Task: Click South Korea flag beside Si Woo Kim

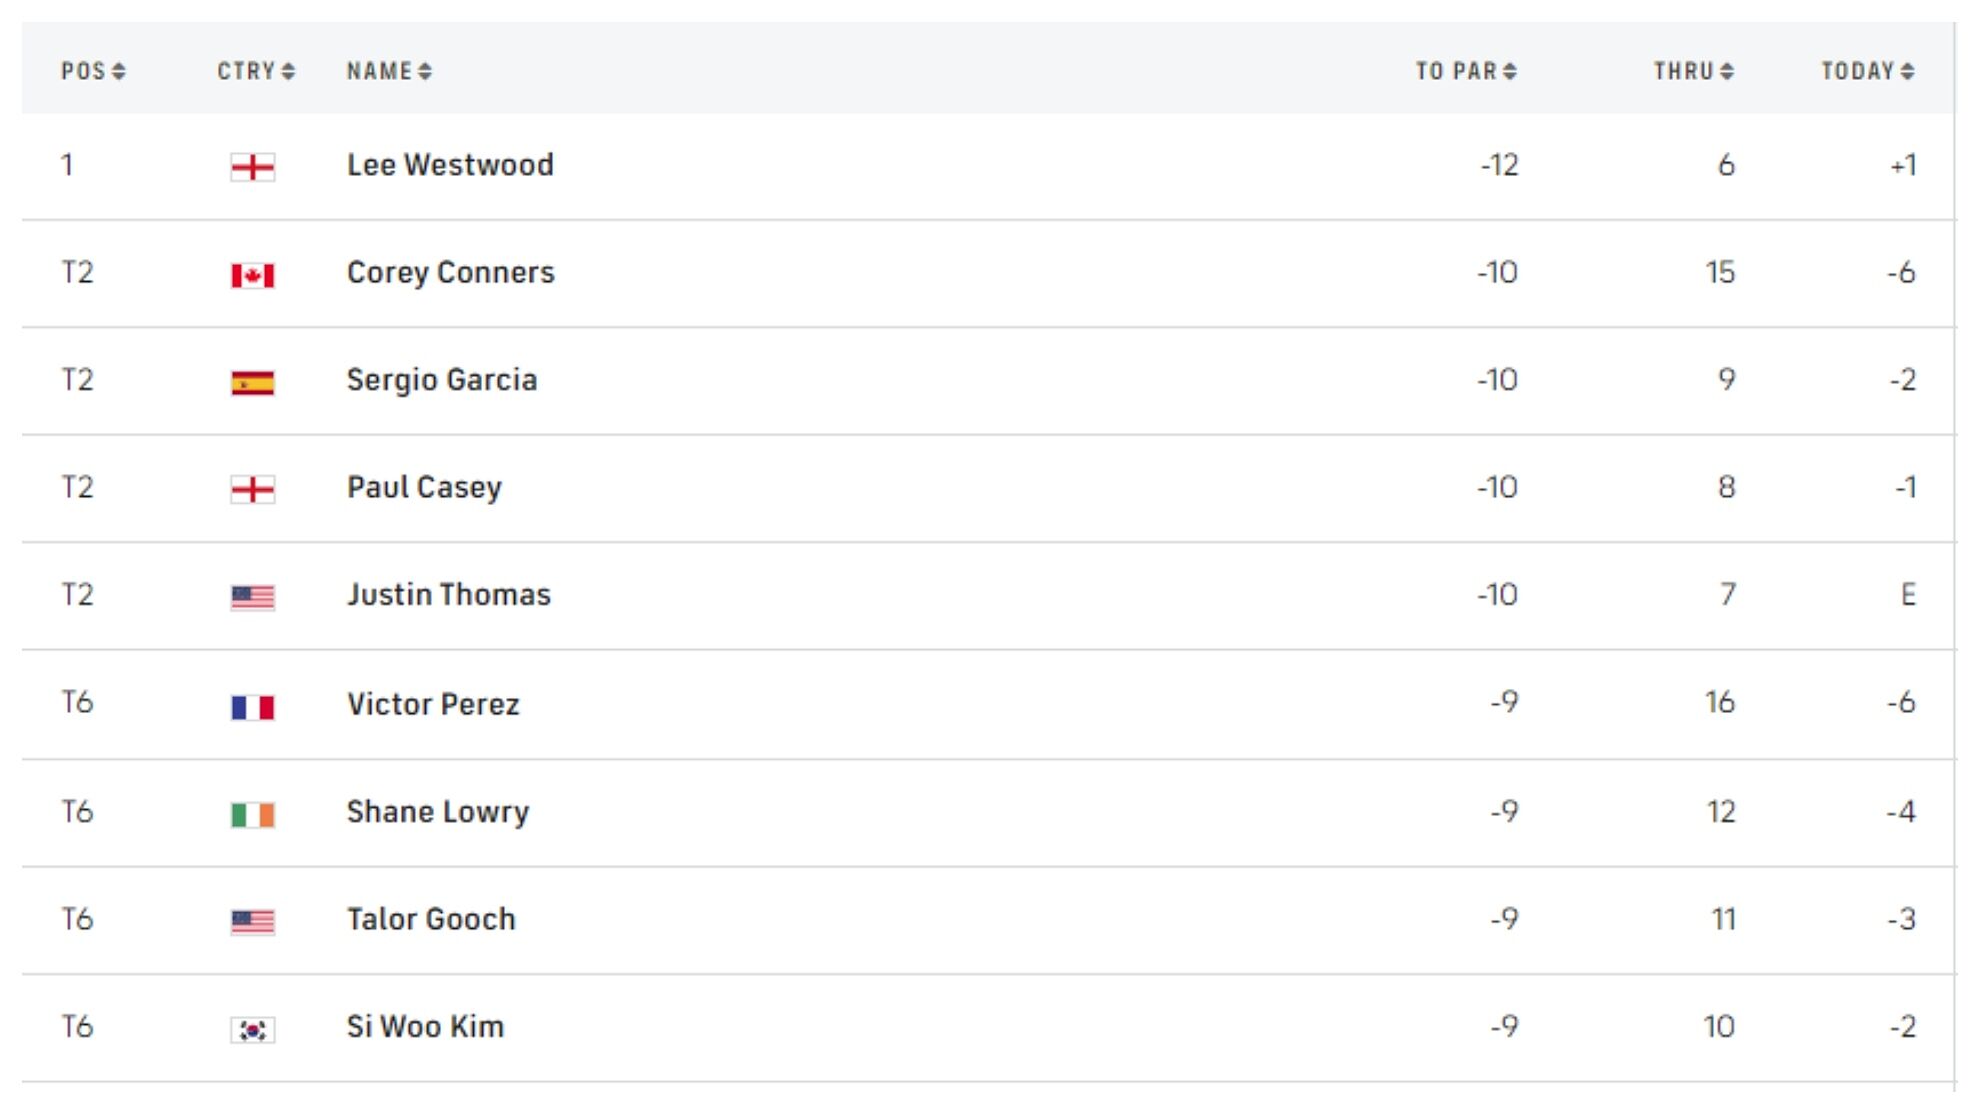Action: coord(252,1029)
